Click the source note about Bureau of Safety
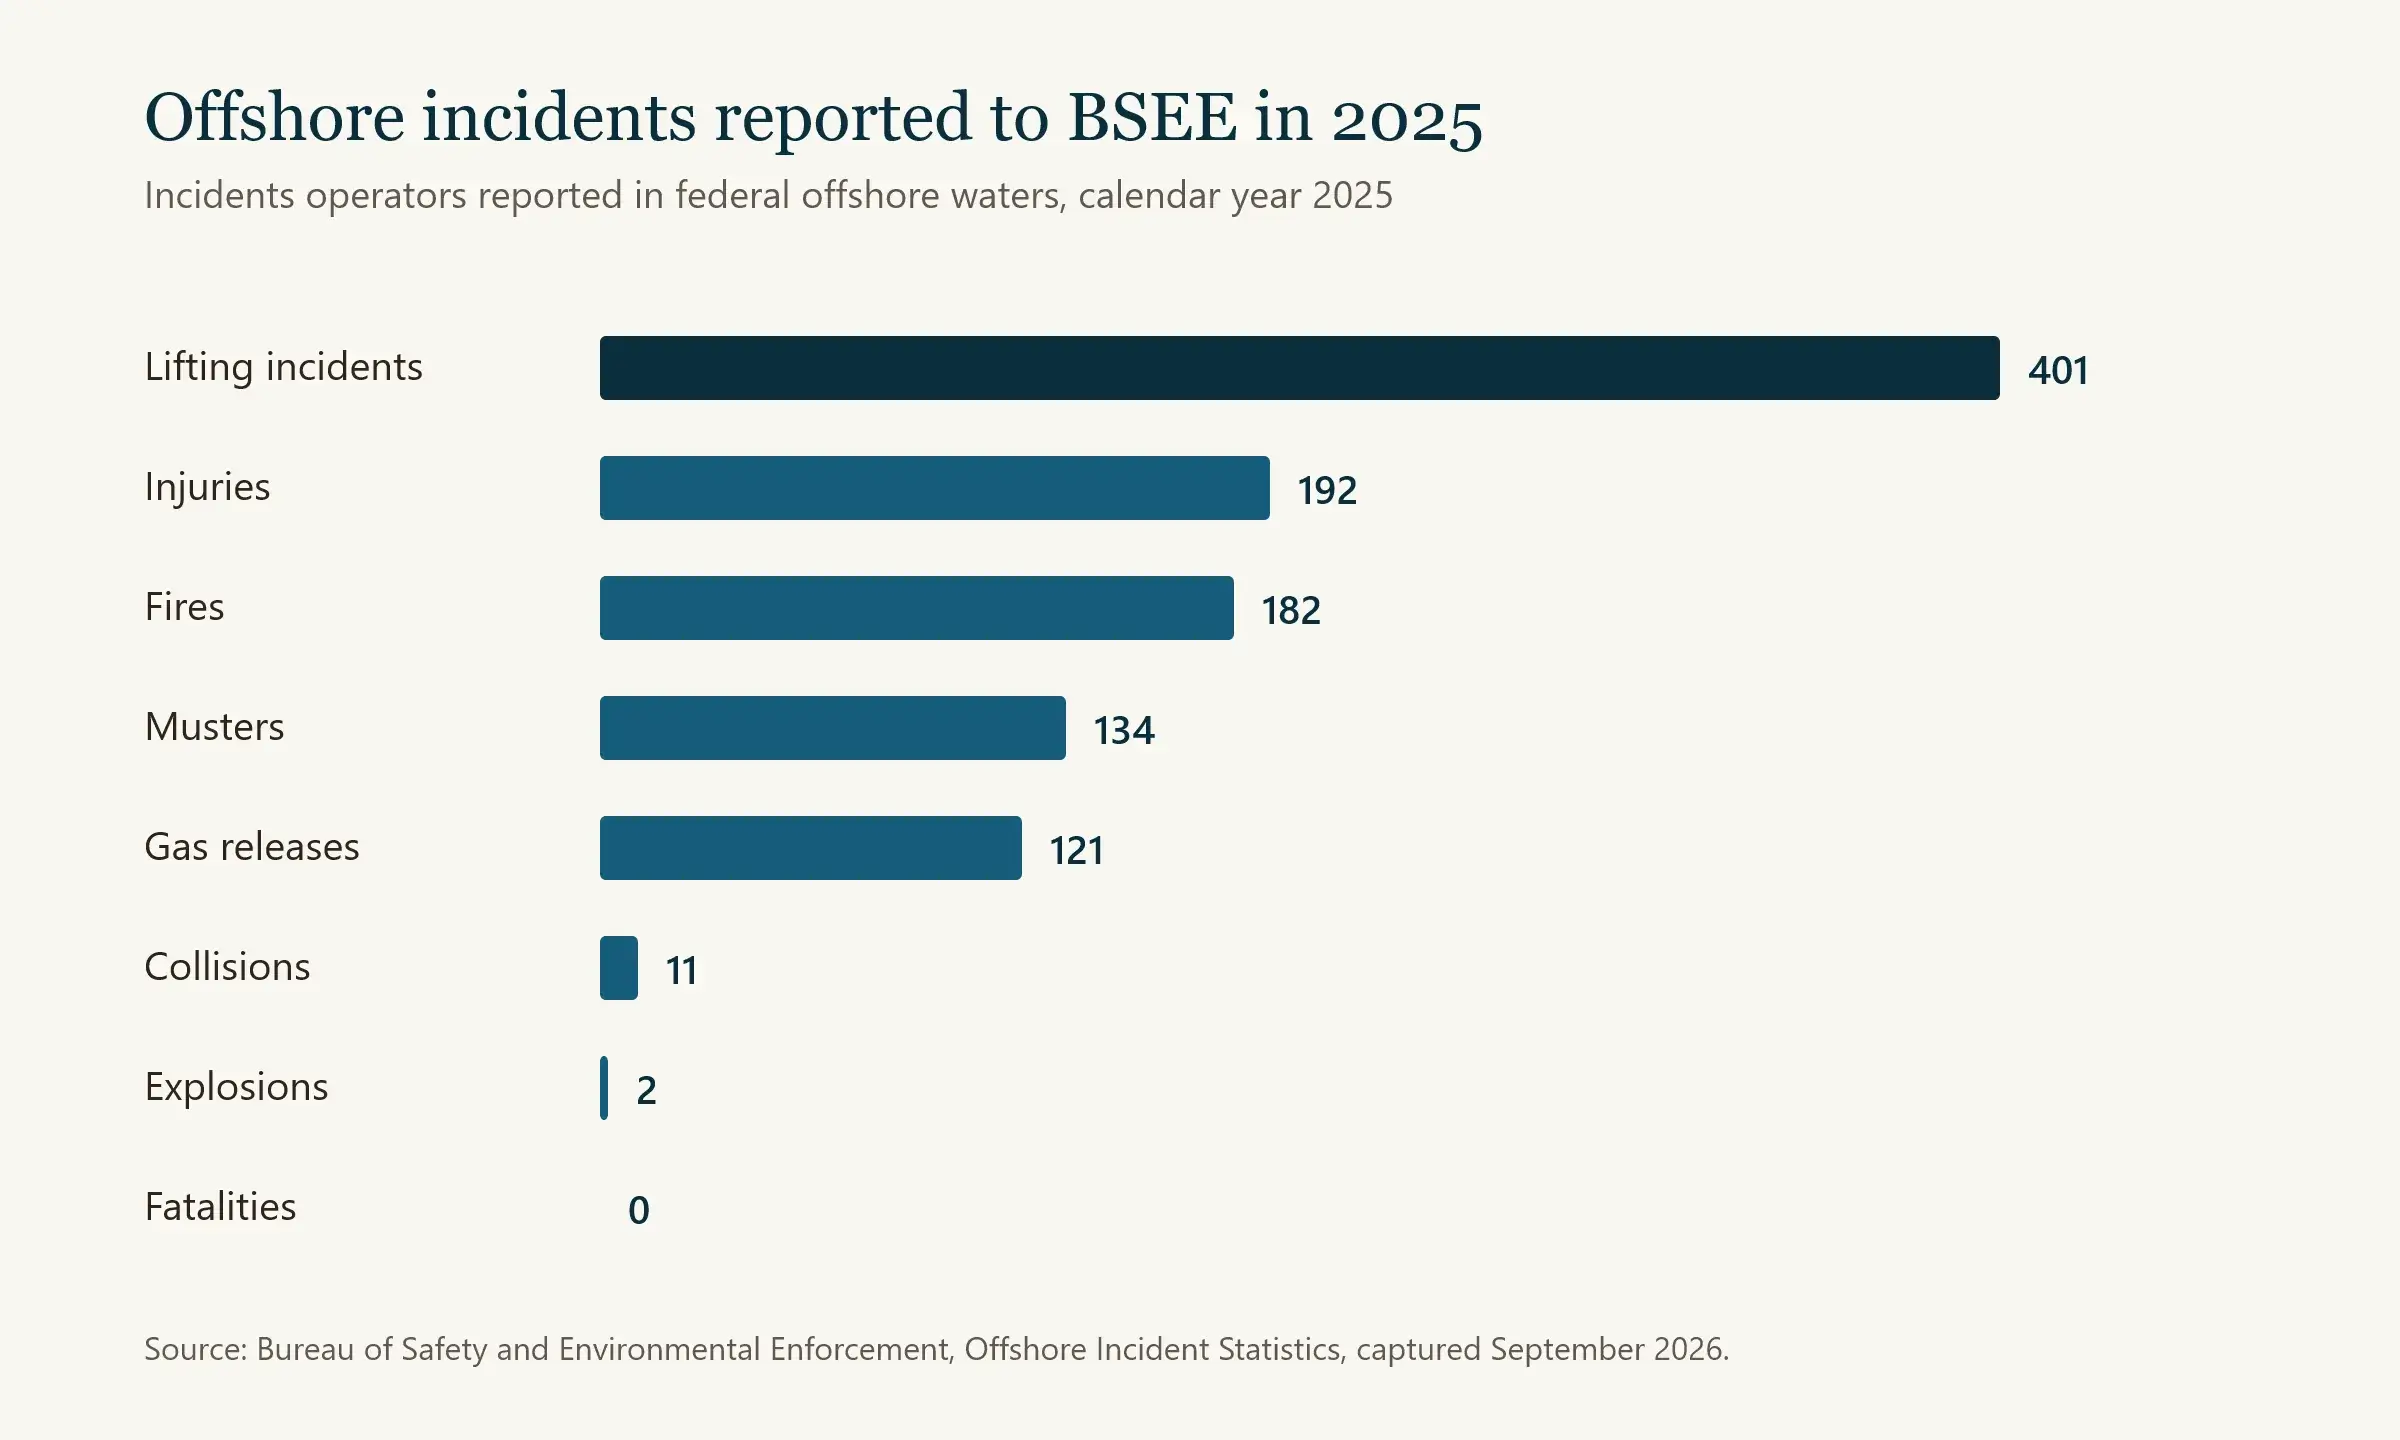 click(x=936, y=1350)
